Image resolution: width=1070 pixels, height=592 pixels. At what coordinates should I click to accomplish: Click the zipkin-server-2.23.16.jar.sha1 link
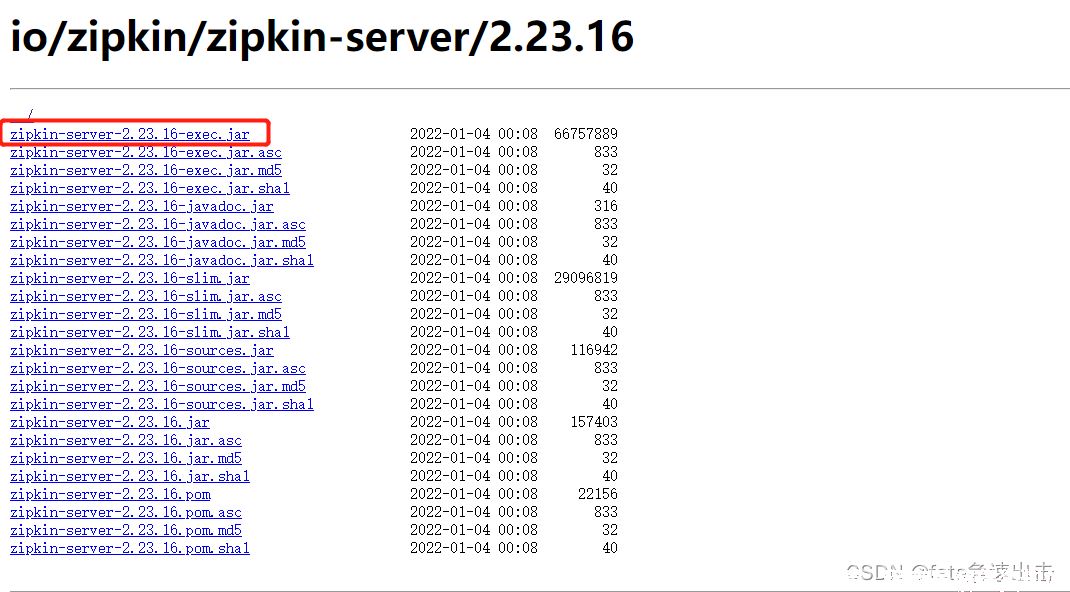coord(130,476)
